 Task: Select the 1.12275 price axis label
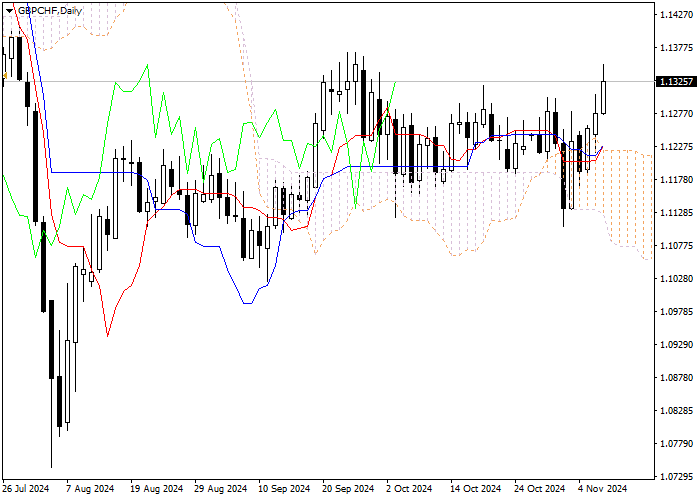click(x=676, y=147)
